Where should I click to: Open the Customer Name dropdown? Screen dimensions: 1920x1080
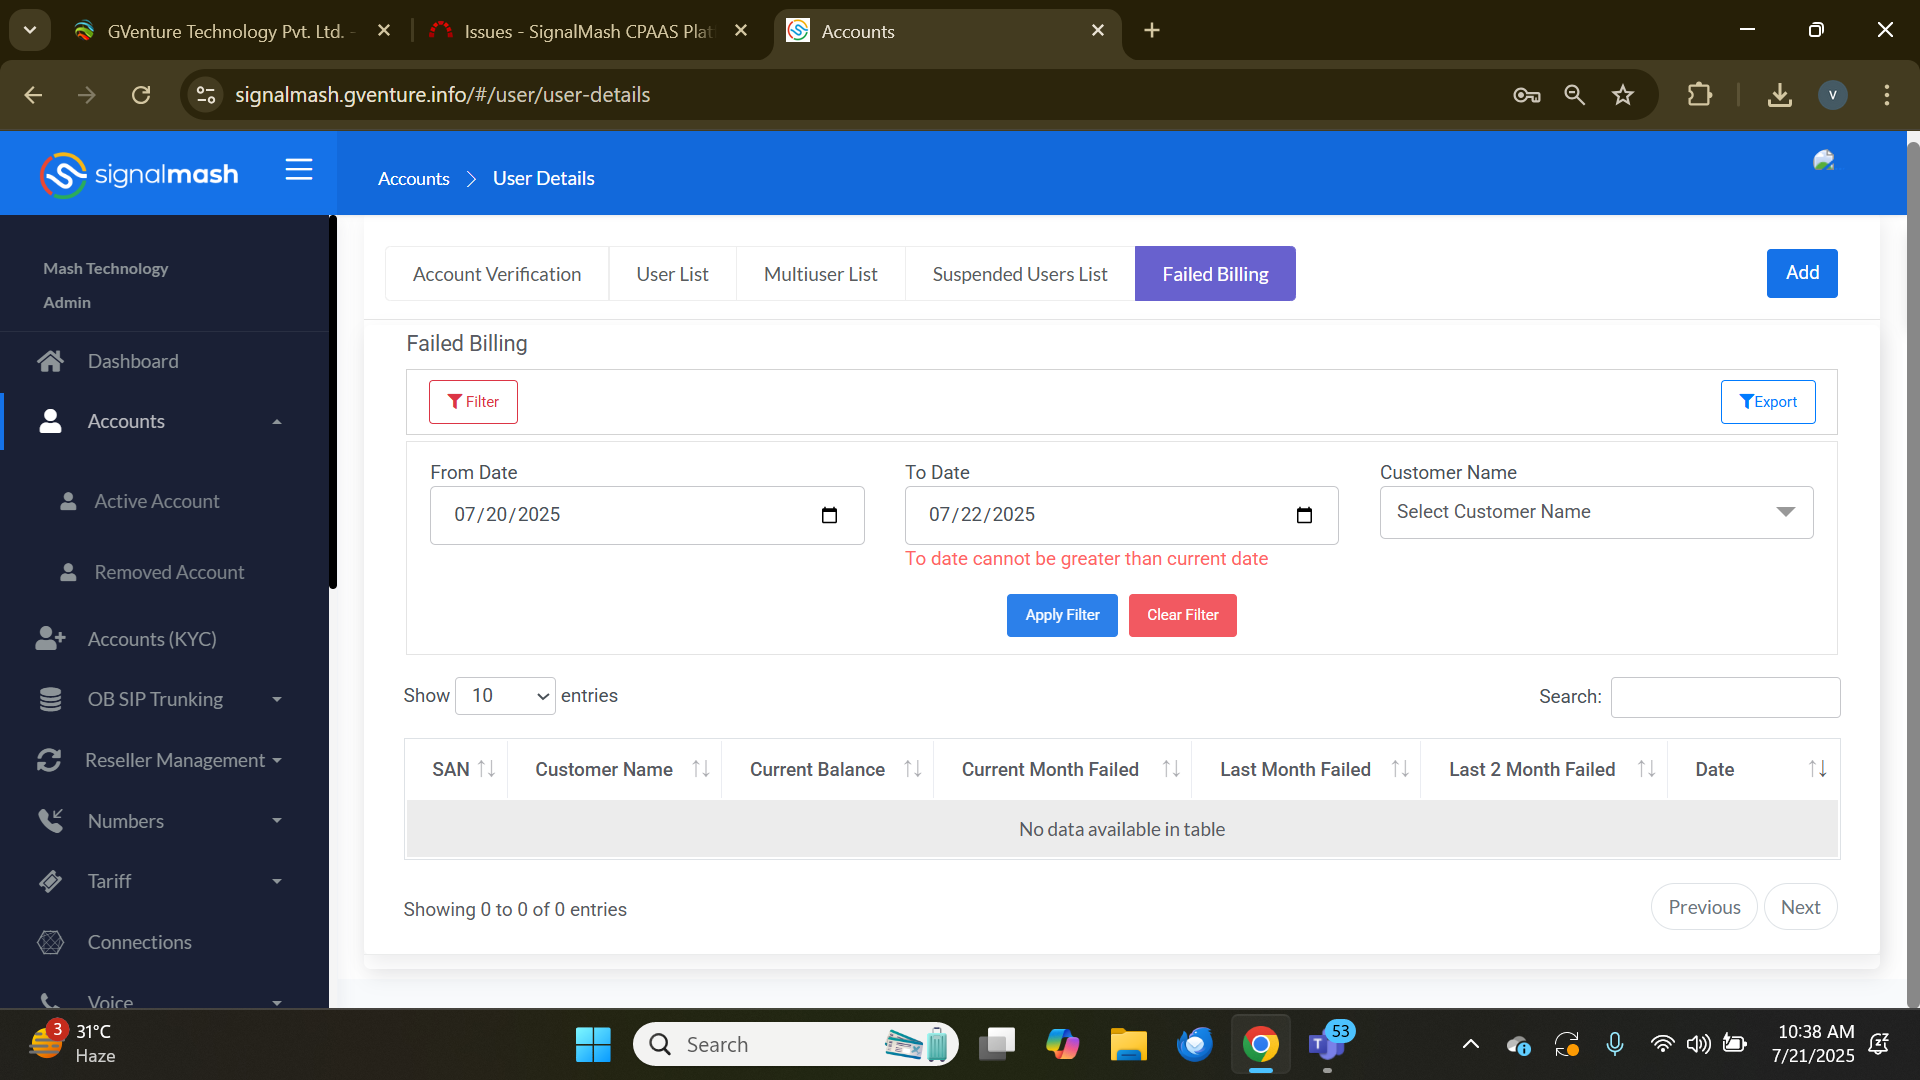click(1596, 512)
